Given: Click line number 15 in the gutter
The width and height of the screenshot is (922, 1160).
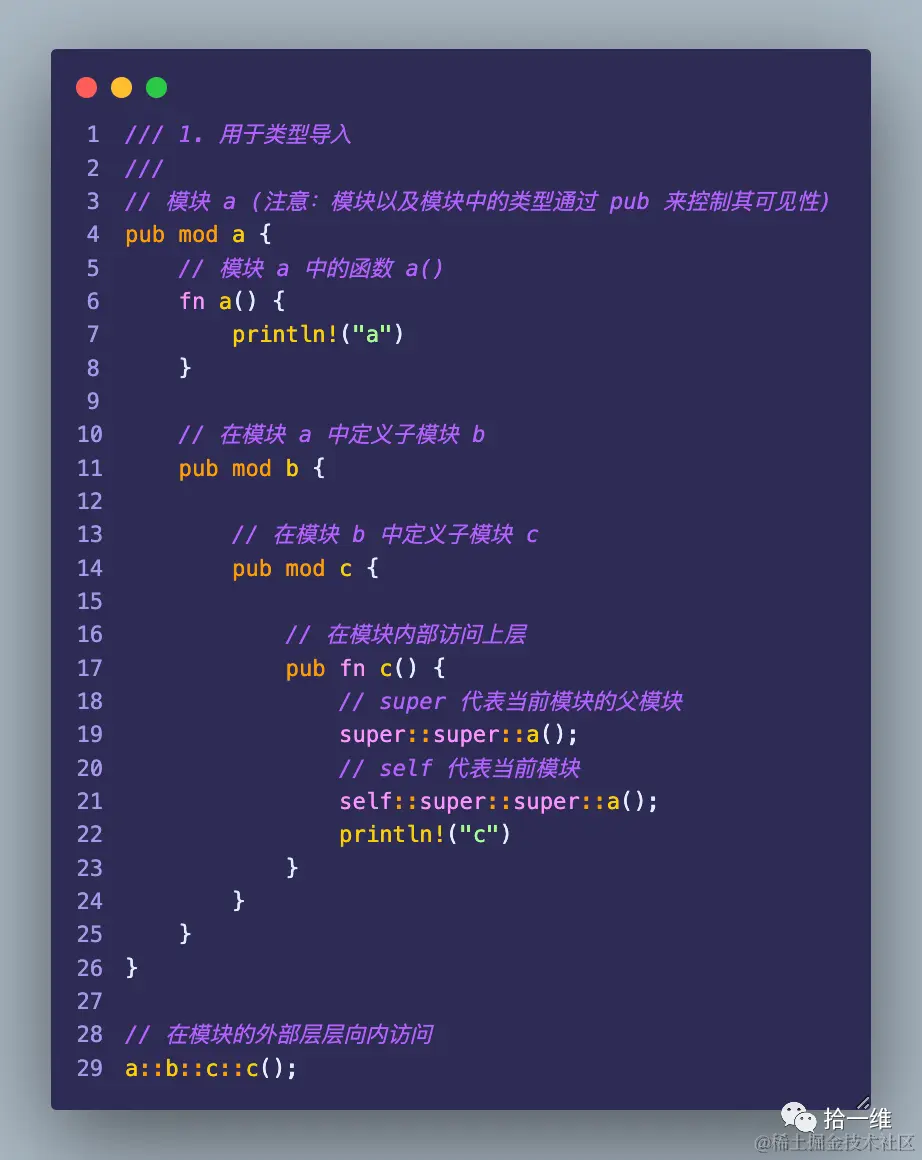Looking at the screenshot, I should click(x=90, y=601).
